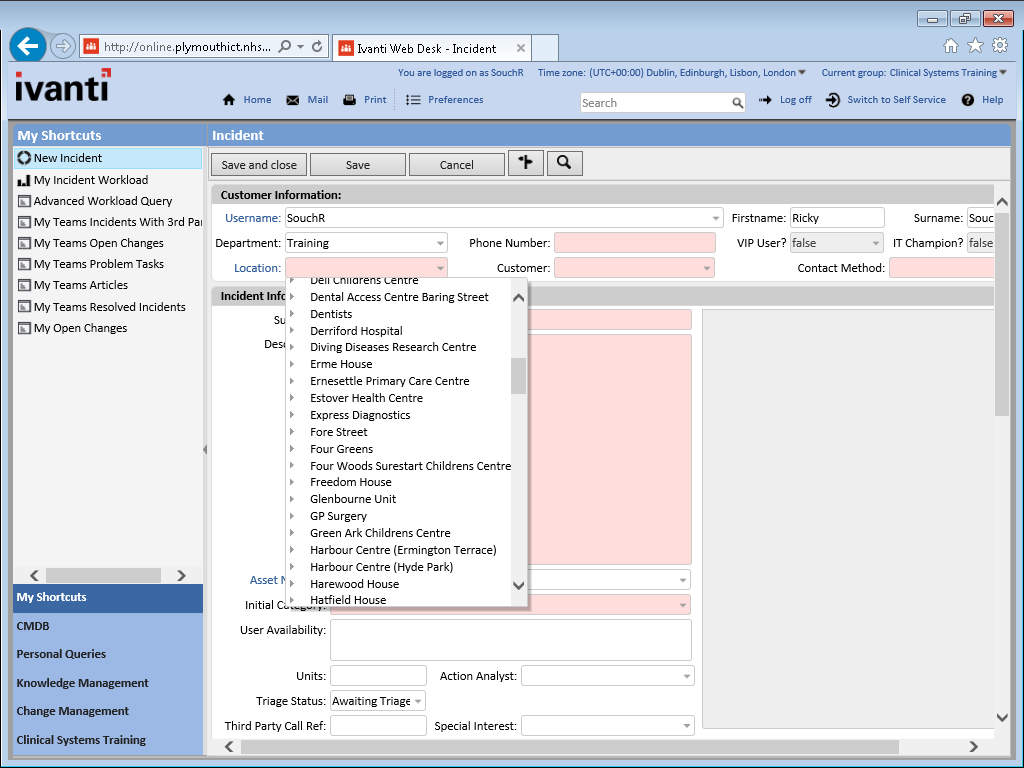This screenshot has height=768, width=1024.
Task: Click the signpost toolbar icon
Action: pos(526,163)
